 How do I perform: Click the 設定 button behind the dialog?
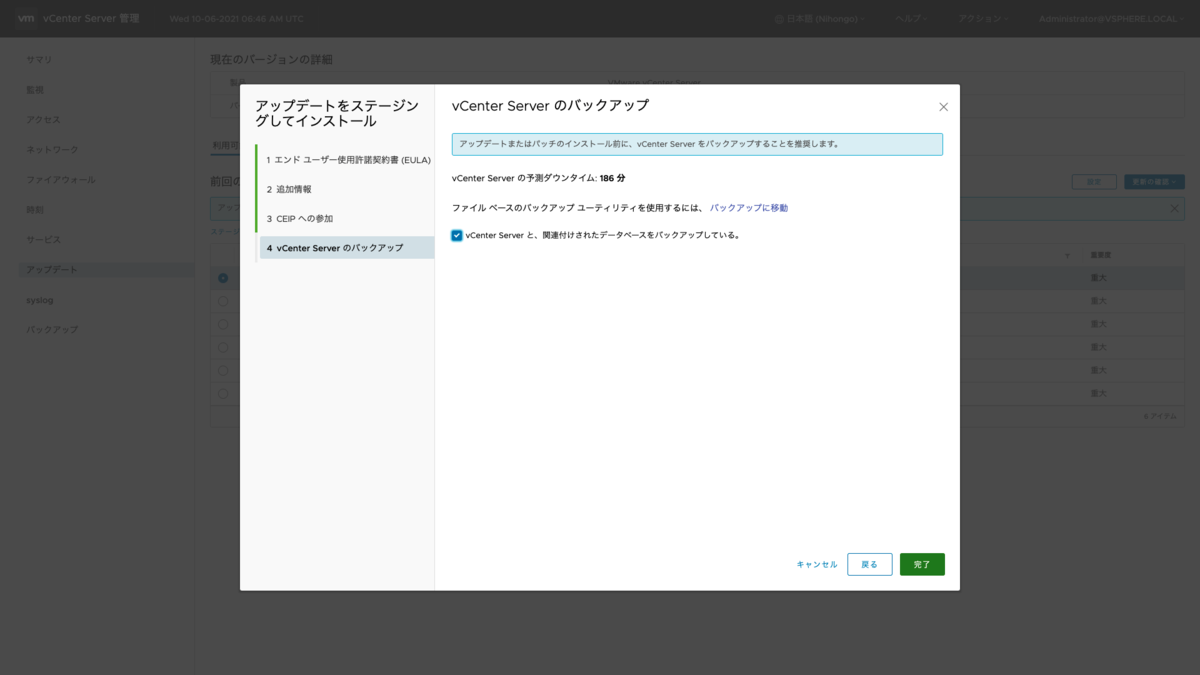[x=1094, y=182]
